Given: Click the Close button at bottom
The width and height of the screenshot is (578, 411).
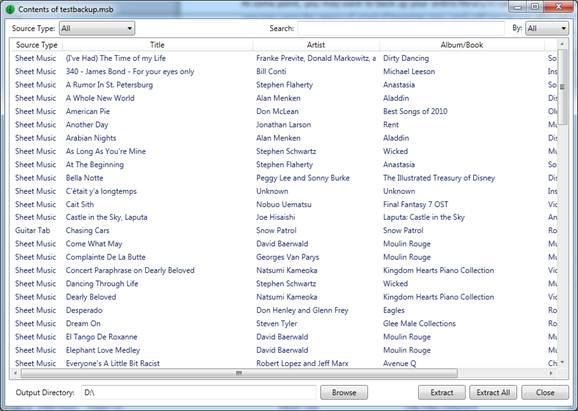Looking at the screenshot, I should coord(545,393).
